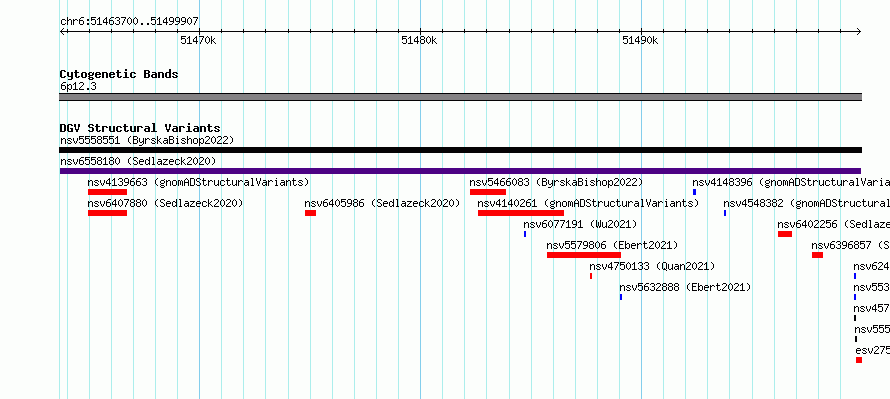Open the nsv6402256 variant label
The height and width of the screenshot is (399, 890).
834,224
